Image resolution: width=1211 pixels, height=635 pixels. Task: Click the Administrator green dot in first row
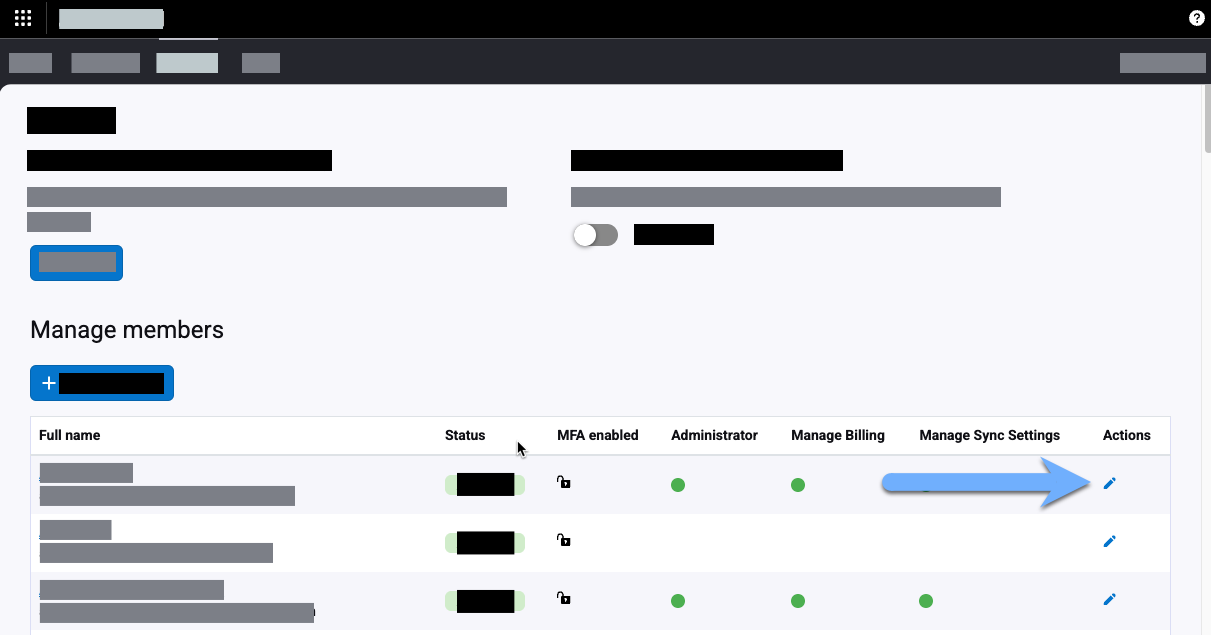click(x=678, y=485)
